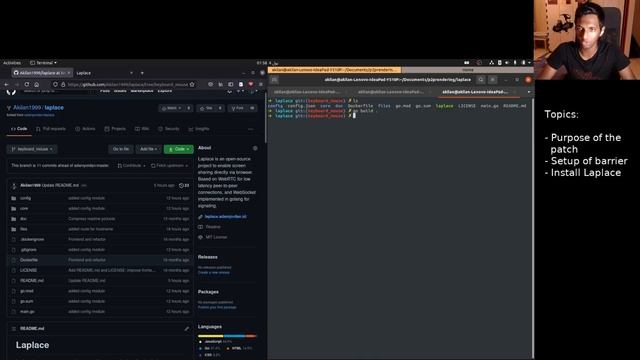Viewport: 640px width, 360px height.
Task: Switch to the Pull requests tab
Action: [x=51, y=129]
